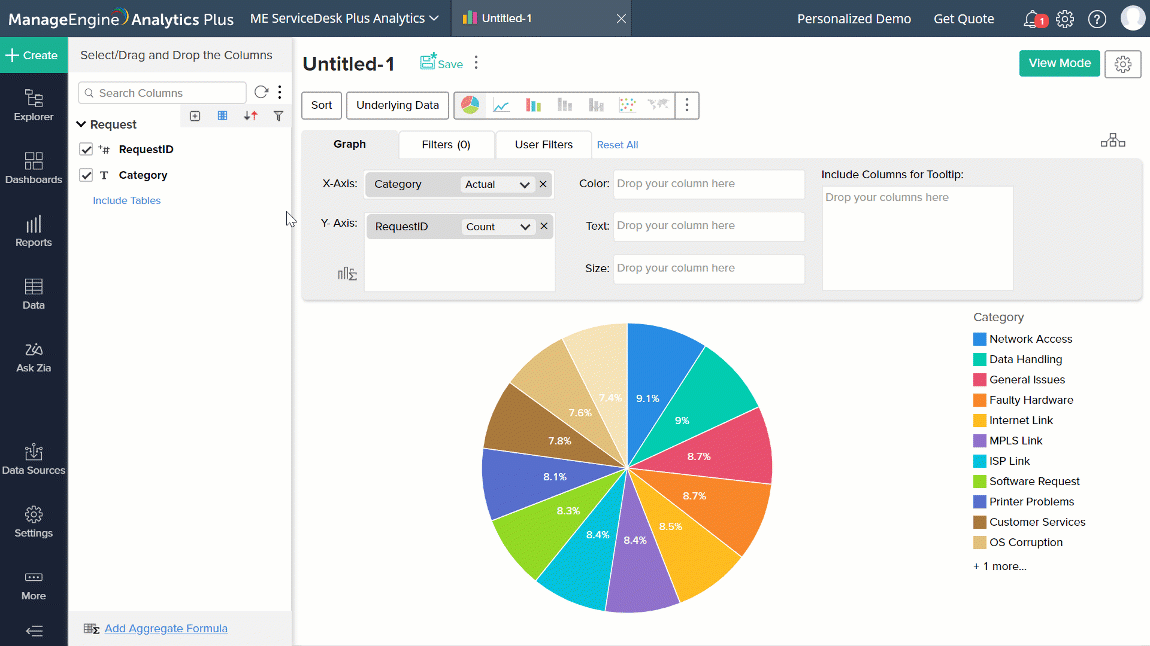Open the Data section
The image size is (1150, 646).
pyautogui.click(x=34, y=294)
